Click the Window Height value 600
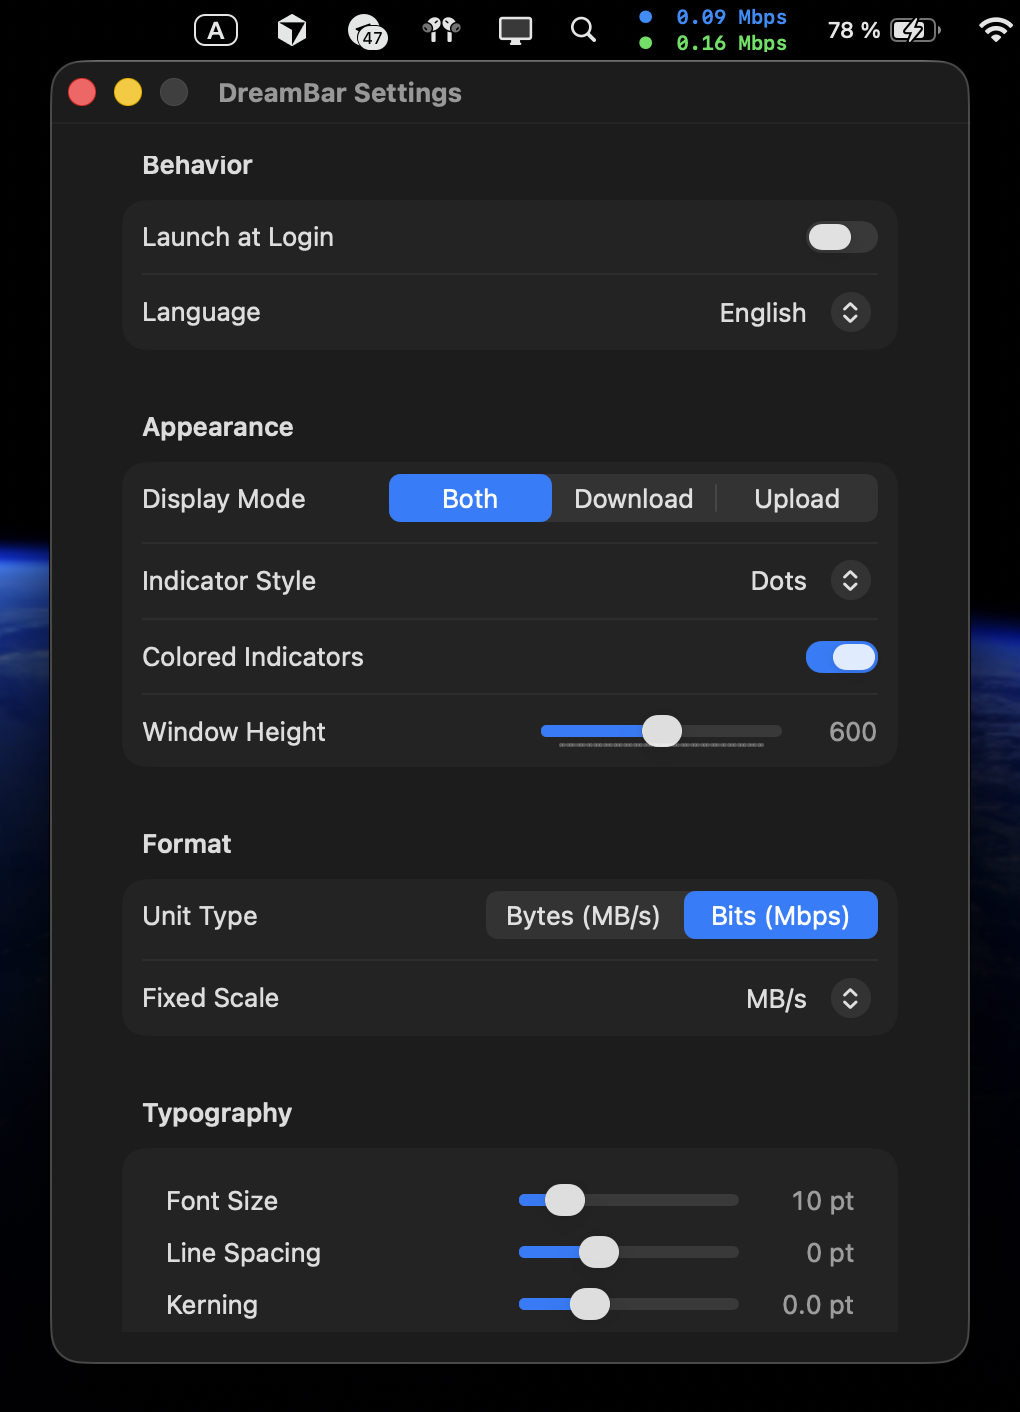 pyautogui.click(x=853, y=732)
